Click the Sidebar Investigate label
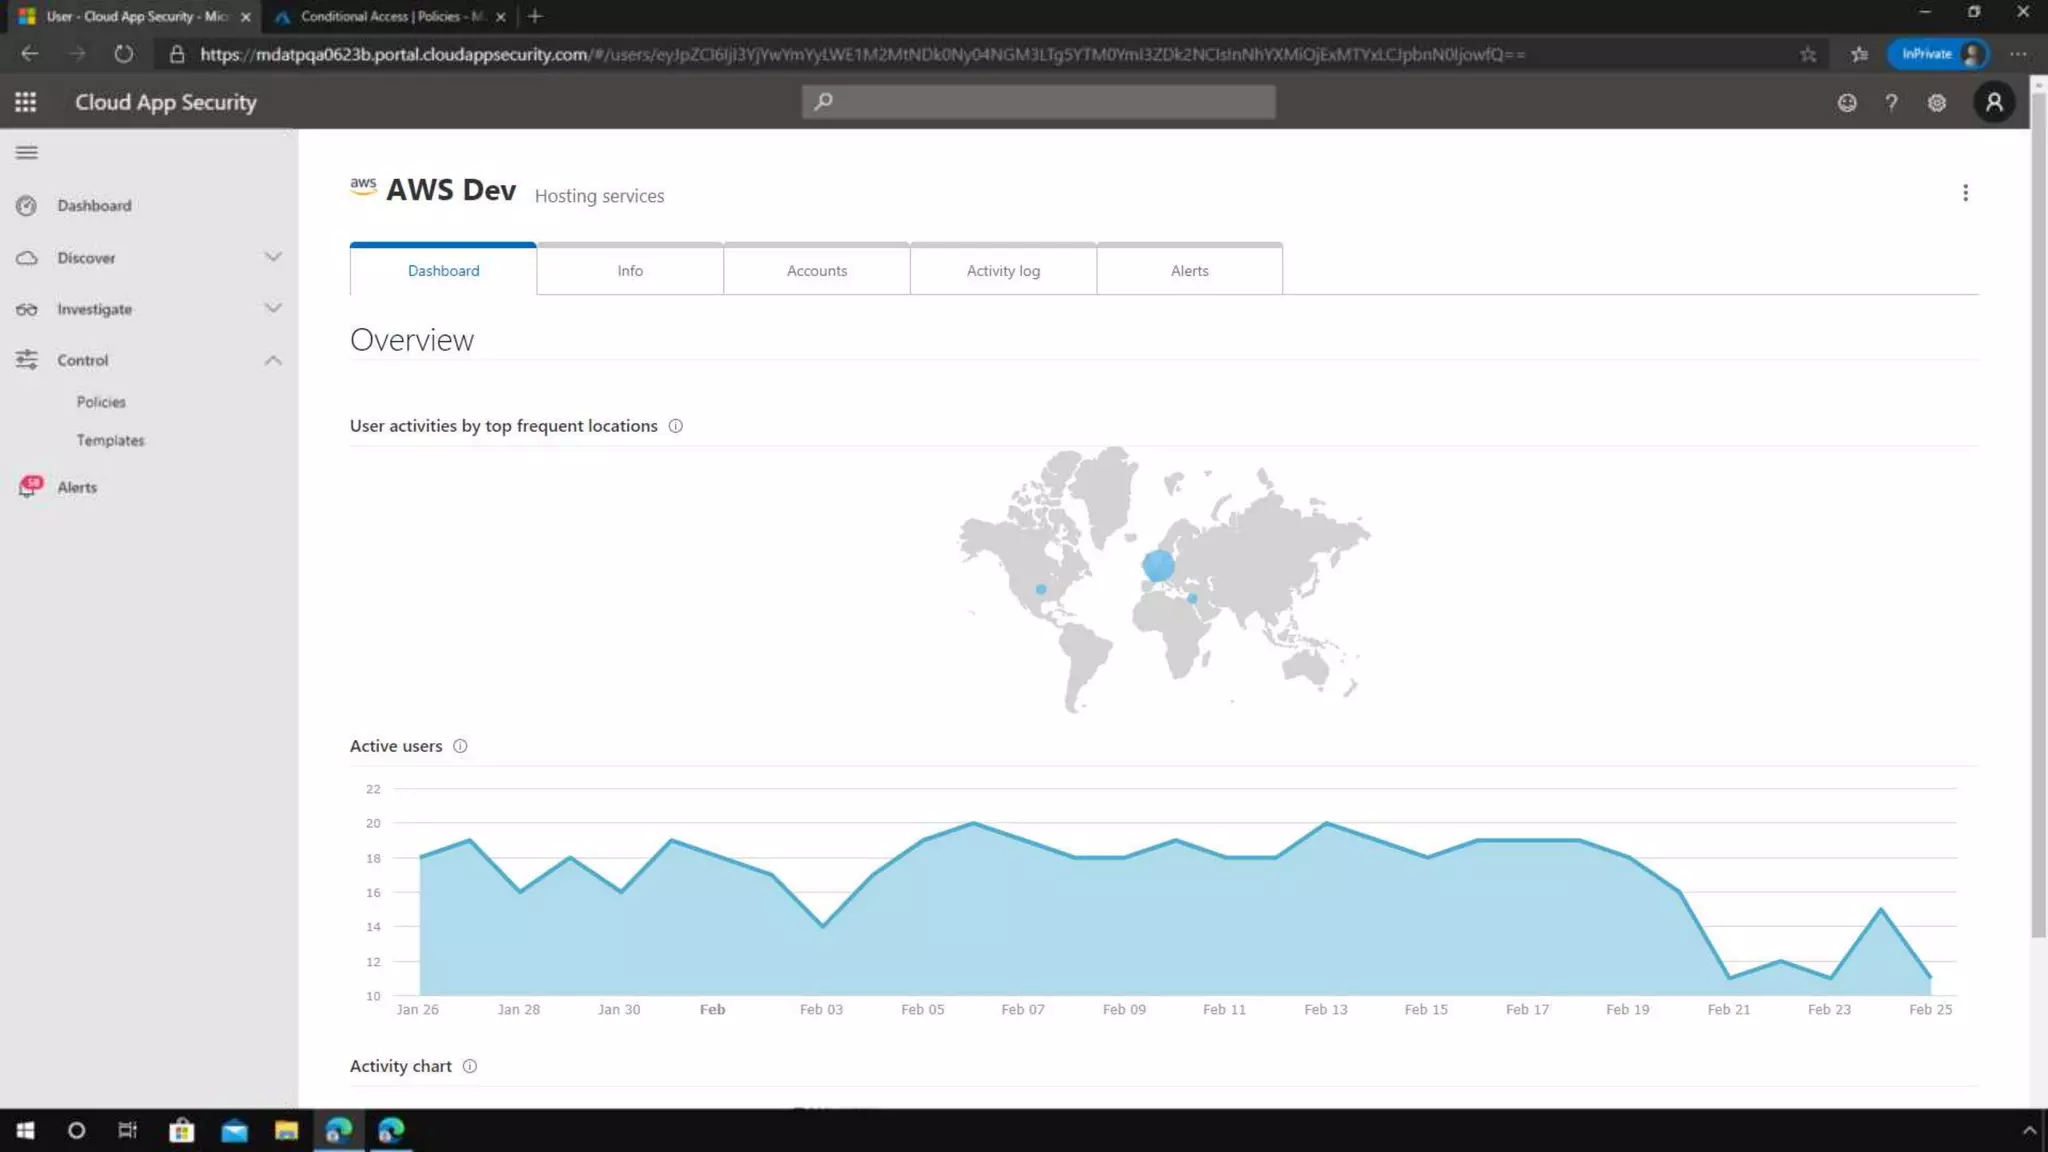Viewport: 2048px width, 1152px height. pos(94,309)
